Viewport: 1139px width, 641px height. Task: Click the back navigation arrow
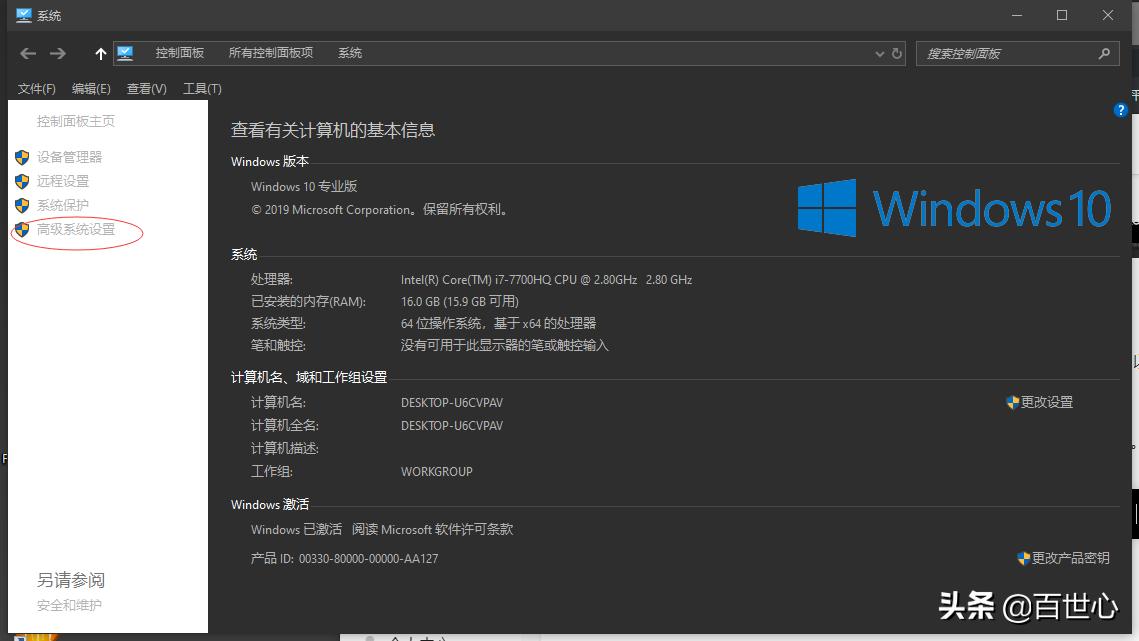pyautogui.click(x=27, y=53)
